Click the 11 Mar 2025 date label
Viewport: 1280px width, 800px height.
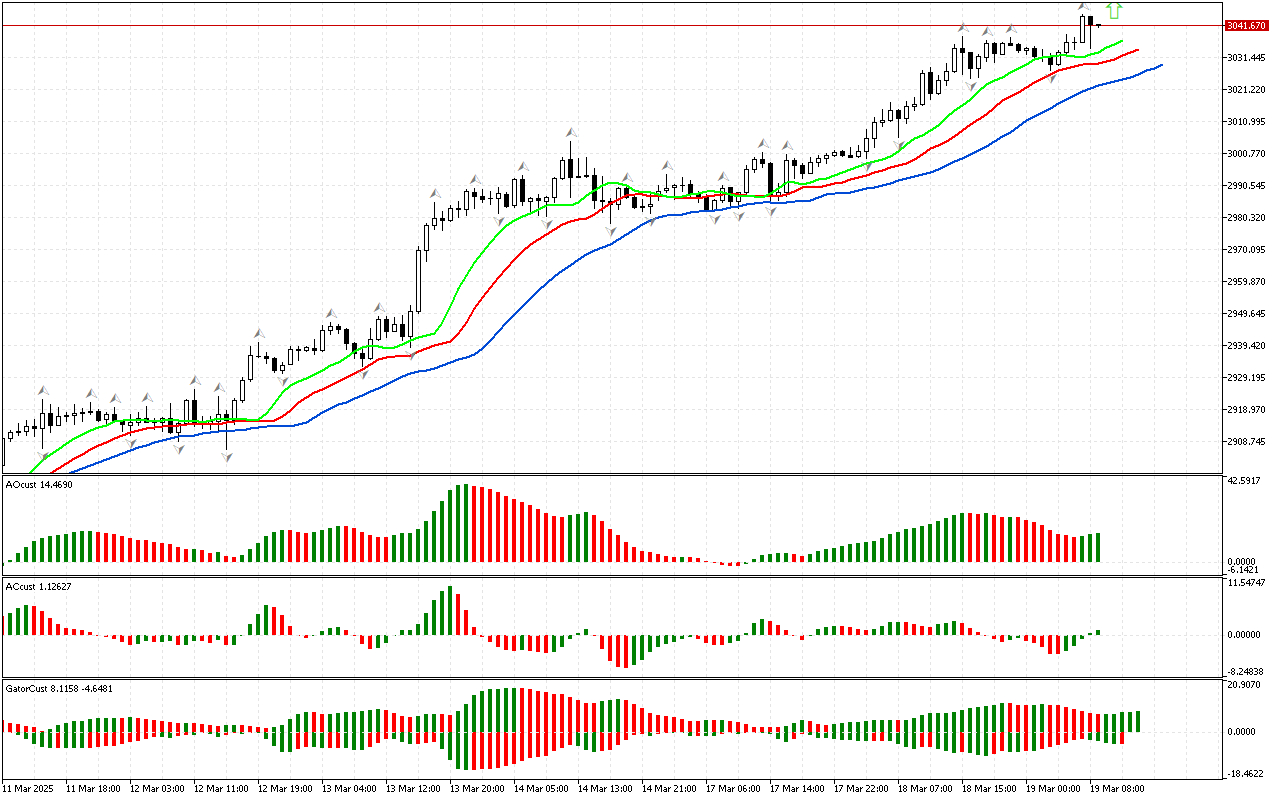click(x=30, y=788)
